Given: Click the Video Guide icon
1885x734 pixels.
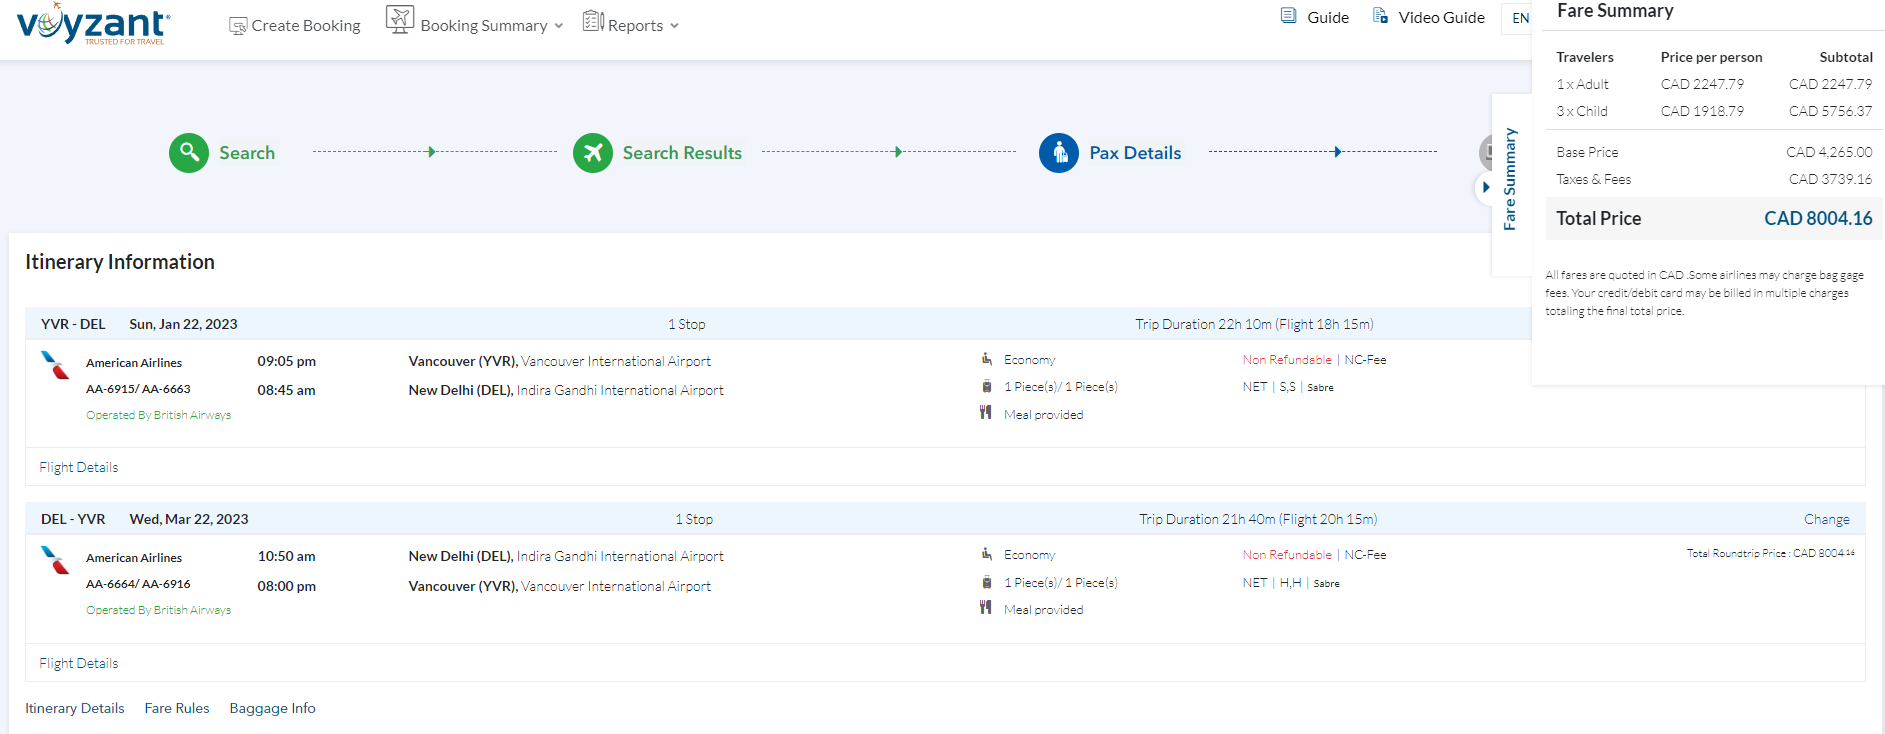Looking at the screenshot, I should (1380, 16).
